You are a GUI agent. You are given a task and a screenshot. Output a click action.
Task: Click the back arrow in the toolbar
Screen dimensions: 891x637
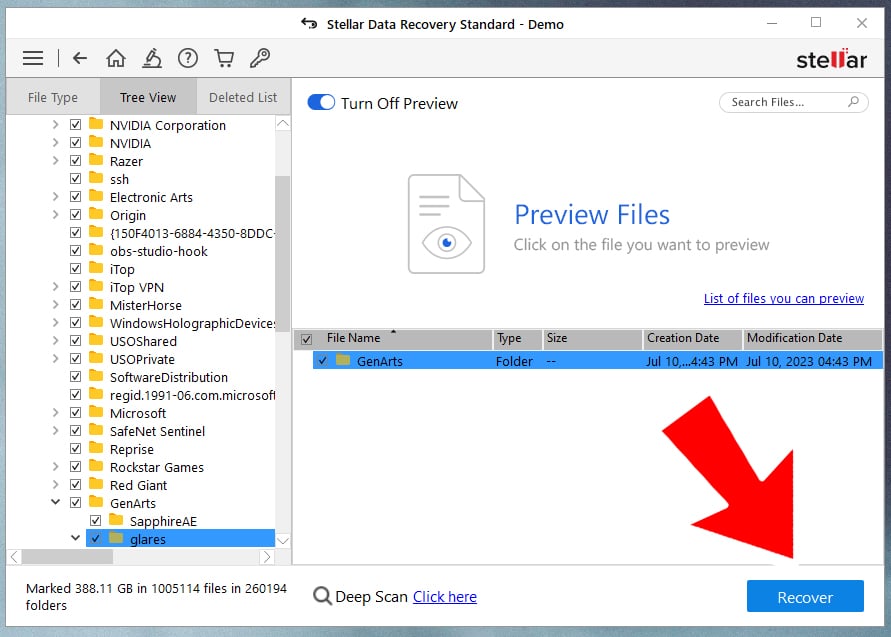tap(79, 57)
